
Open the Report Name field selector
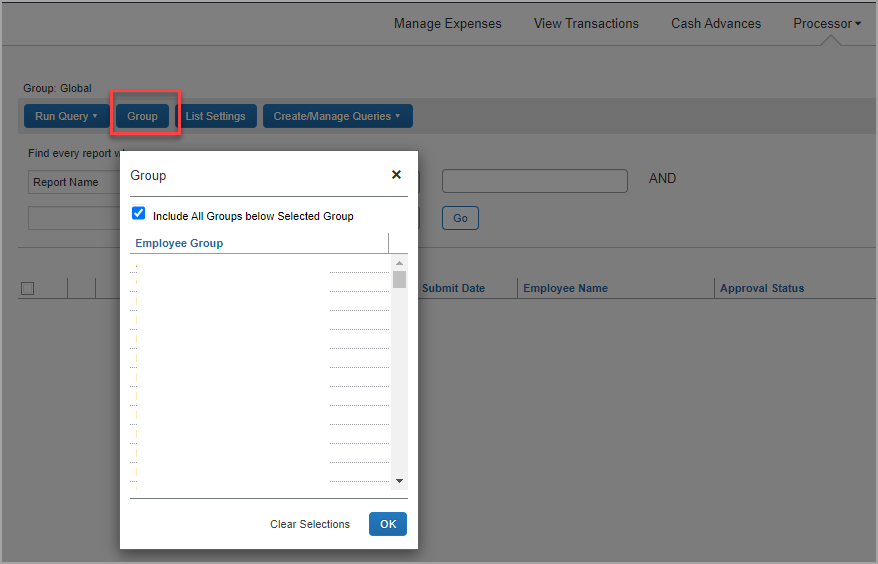(70, 182)
